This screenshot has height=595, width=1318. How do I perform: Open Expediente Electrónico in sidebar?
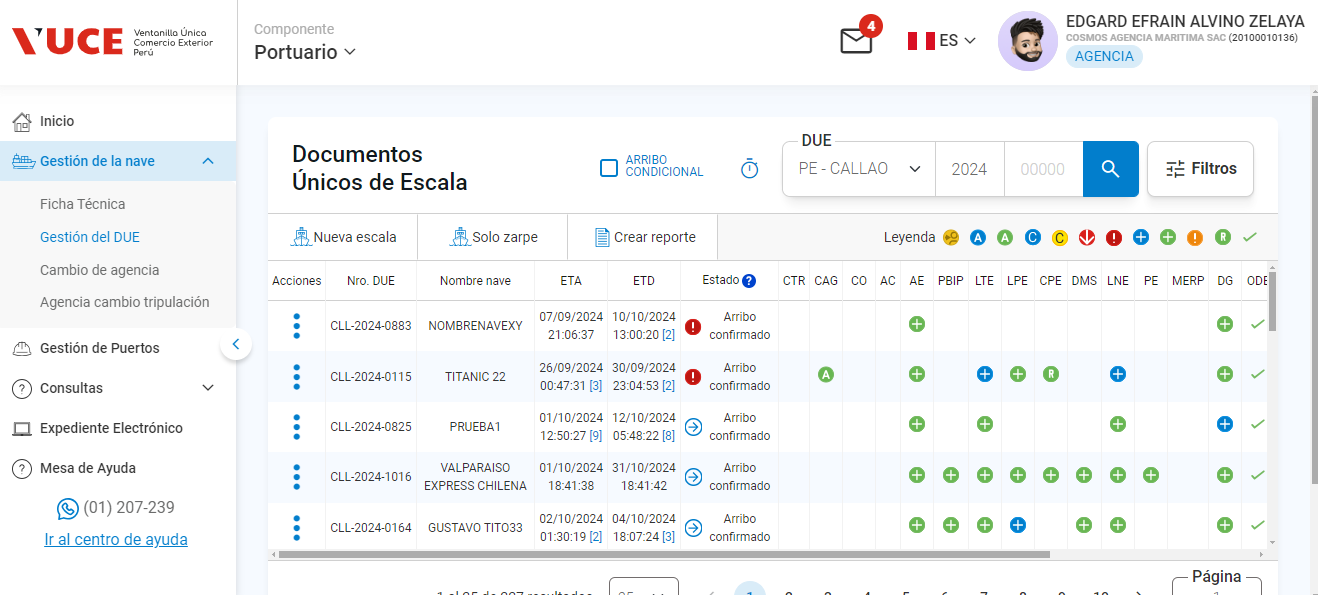(x=111, y=428)
